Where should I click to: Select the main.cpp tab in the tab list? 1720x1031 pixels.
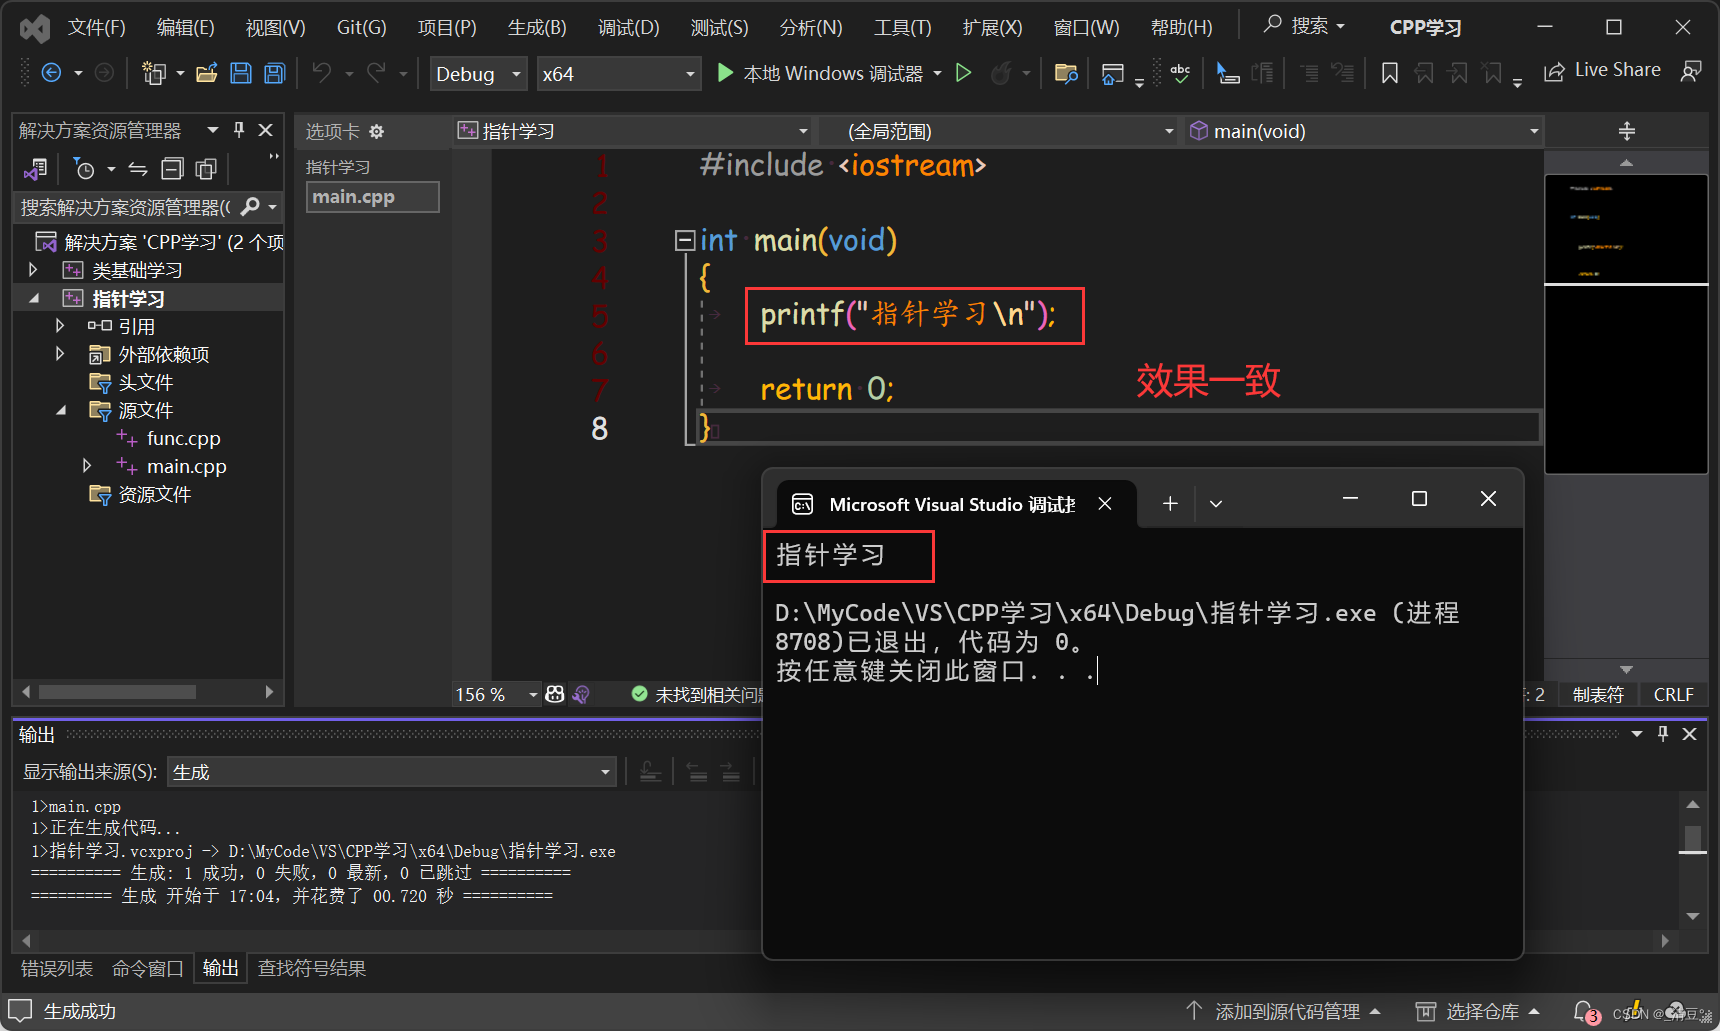coord(372,197)
